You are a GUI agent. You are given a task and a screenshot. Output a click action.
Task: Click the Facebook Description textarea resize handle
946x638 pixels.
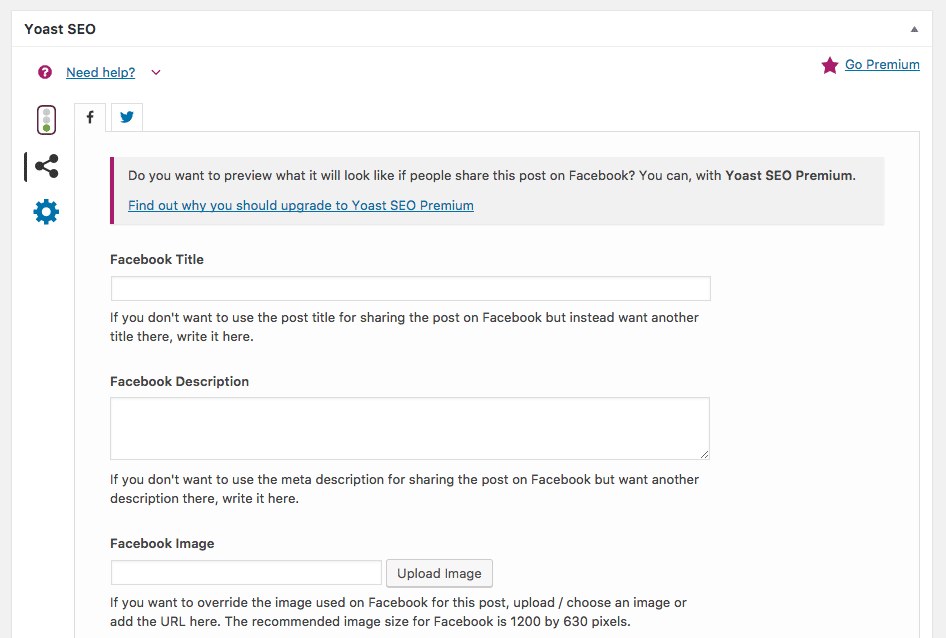[x=704, y=455]
